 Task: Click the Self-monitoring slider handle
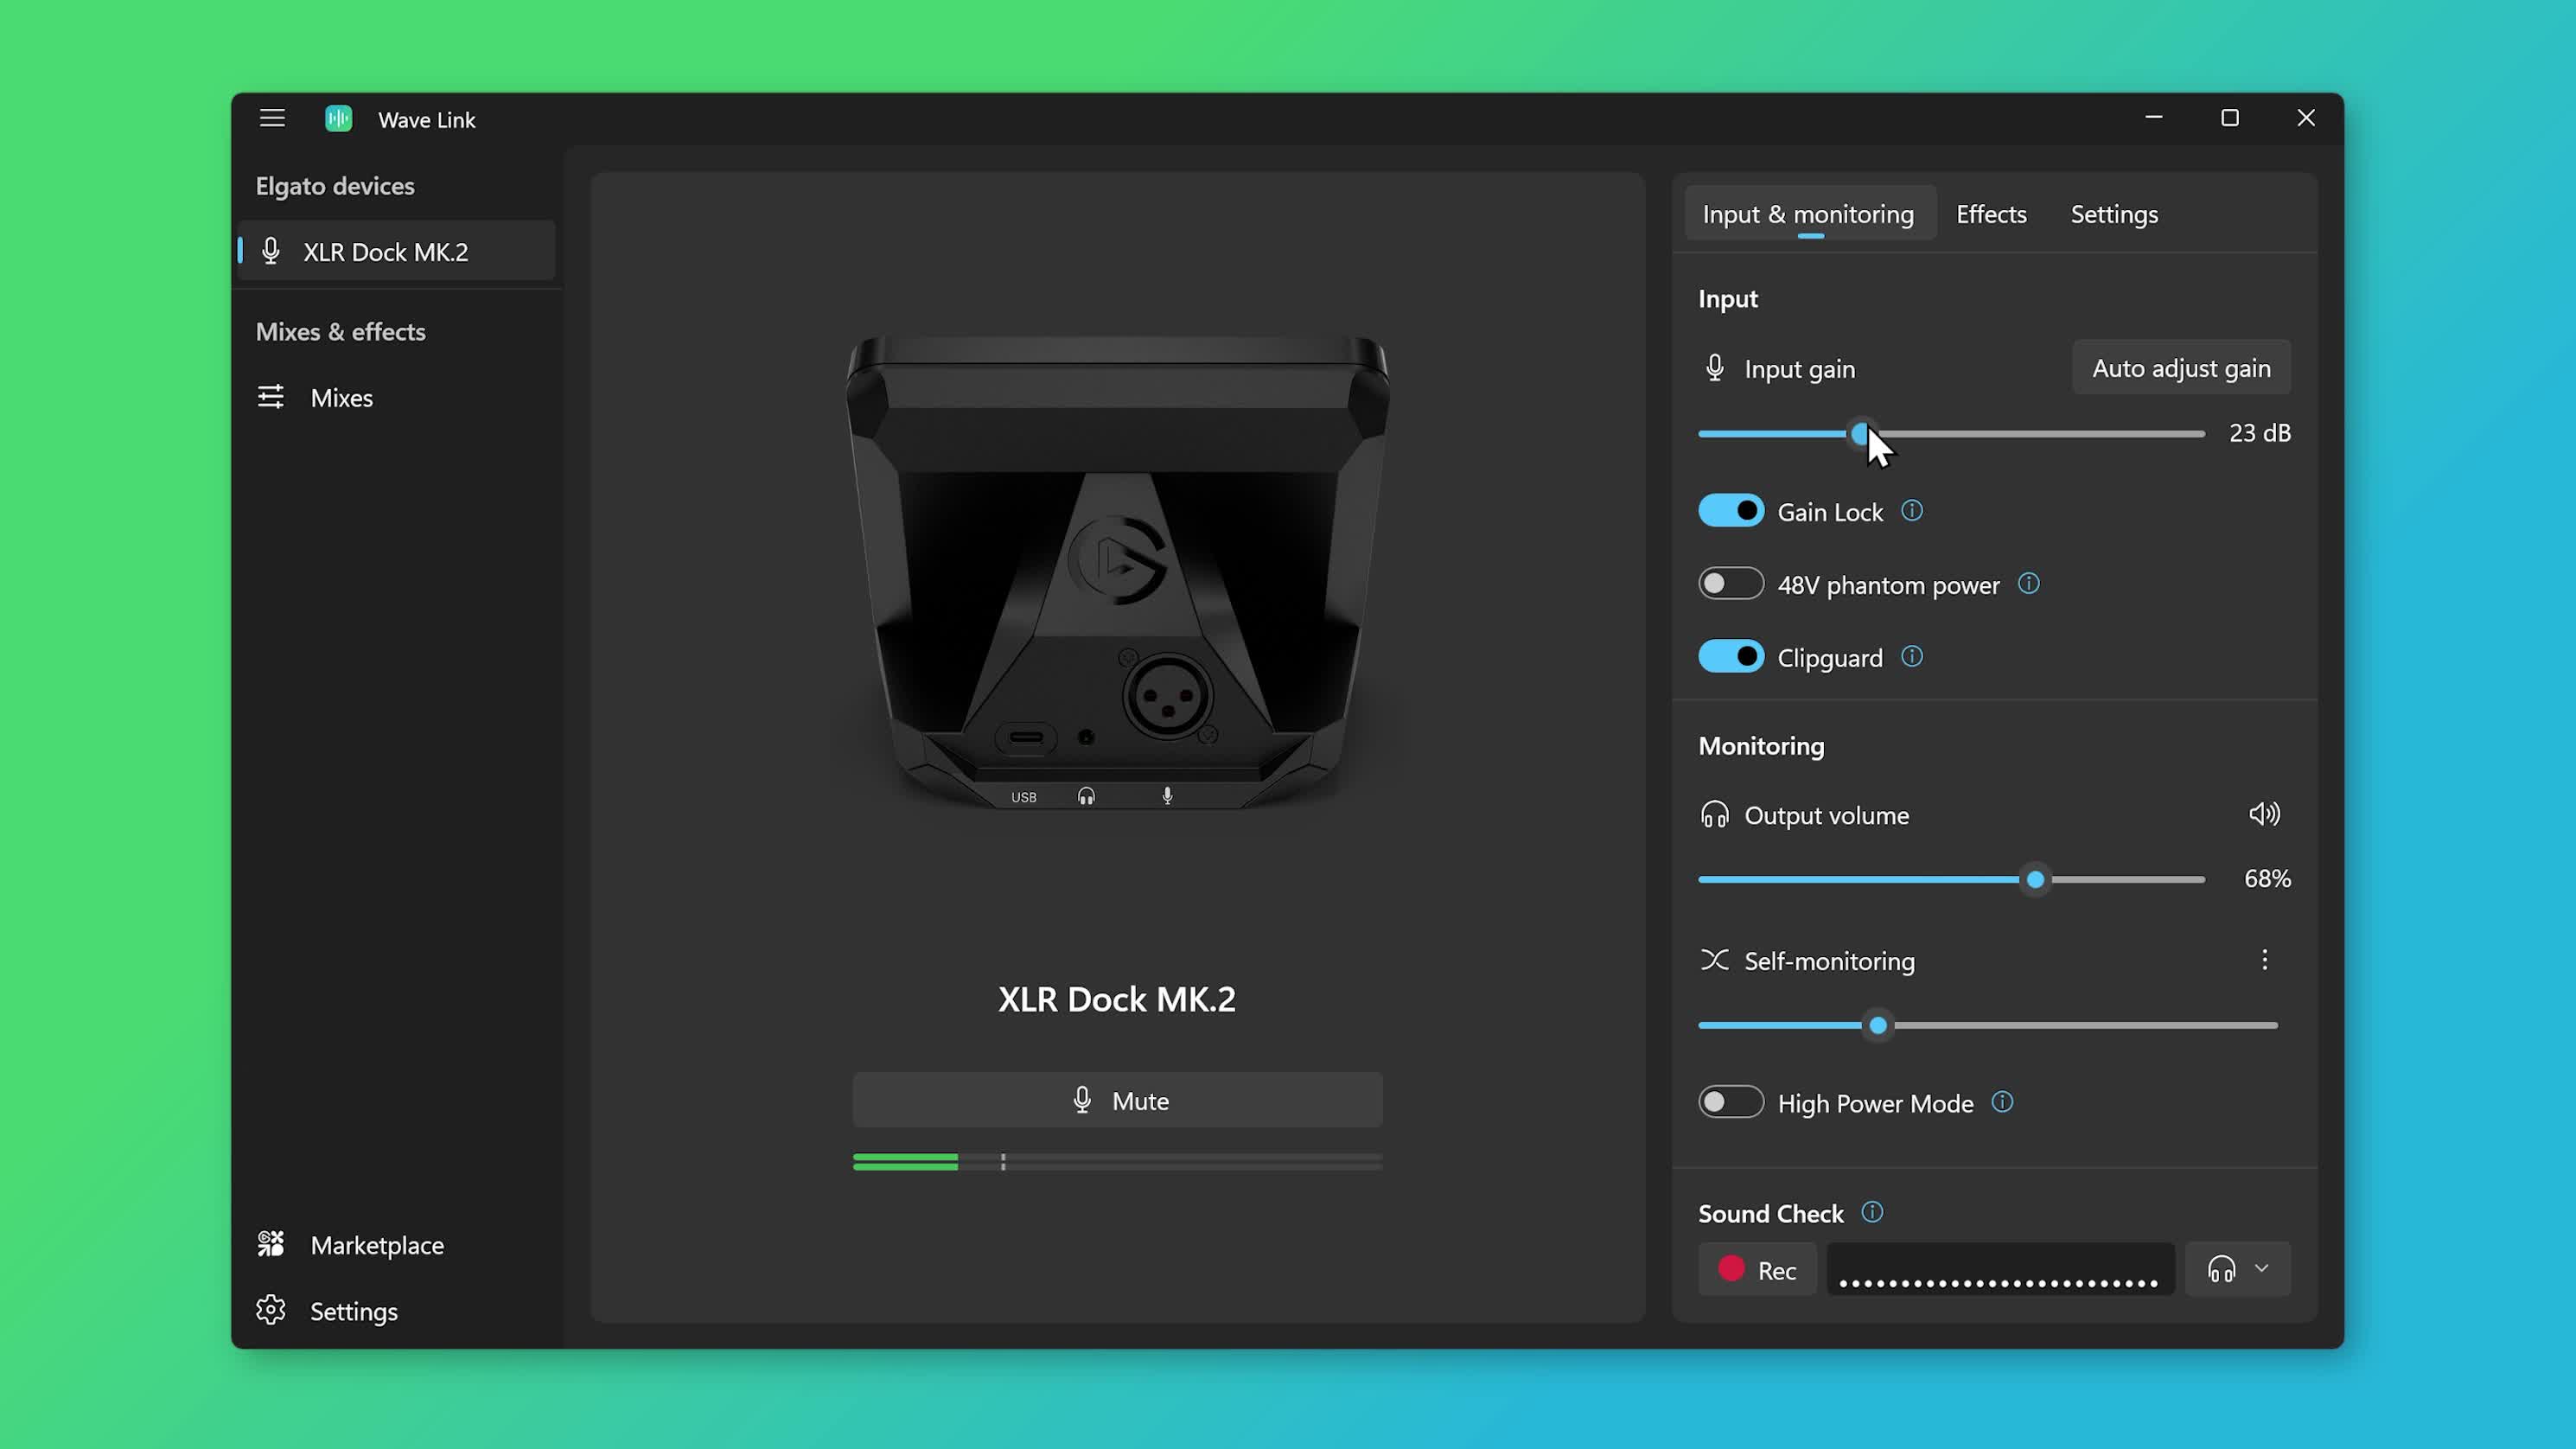pyautogui.click(x=1878, y=1026)
